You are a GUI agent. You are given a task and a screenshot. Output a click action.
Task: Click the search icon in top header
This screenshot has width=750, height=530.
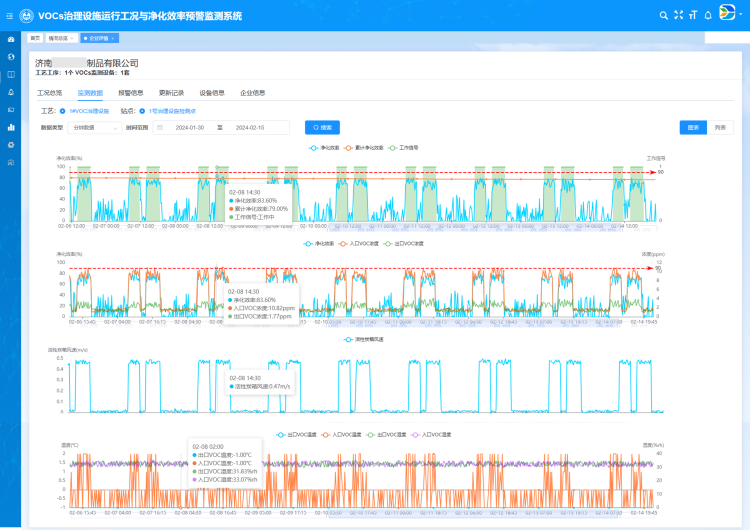[x=663, y=16]
